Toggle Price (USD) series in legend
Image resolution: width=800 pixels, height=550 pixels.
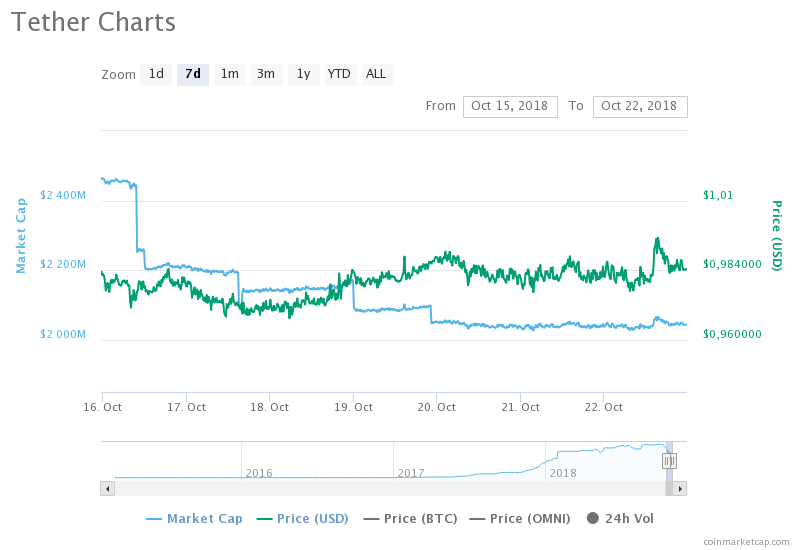(303, 519)
